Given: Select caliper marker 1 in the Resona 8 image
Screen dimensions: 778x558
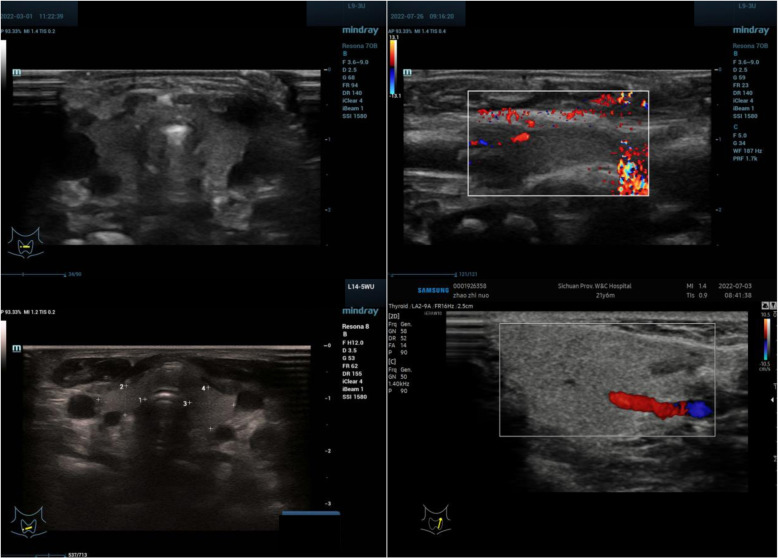Looking at the screenshot, I should pos(142,399).
